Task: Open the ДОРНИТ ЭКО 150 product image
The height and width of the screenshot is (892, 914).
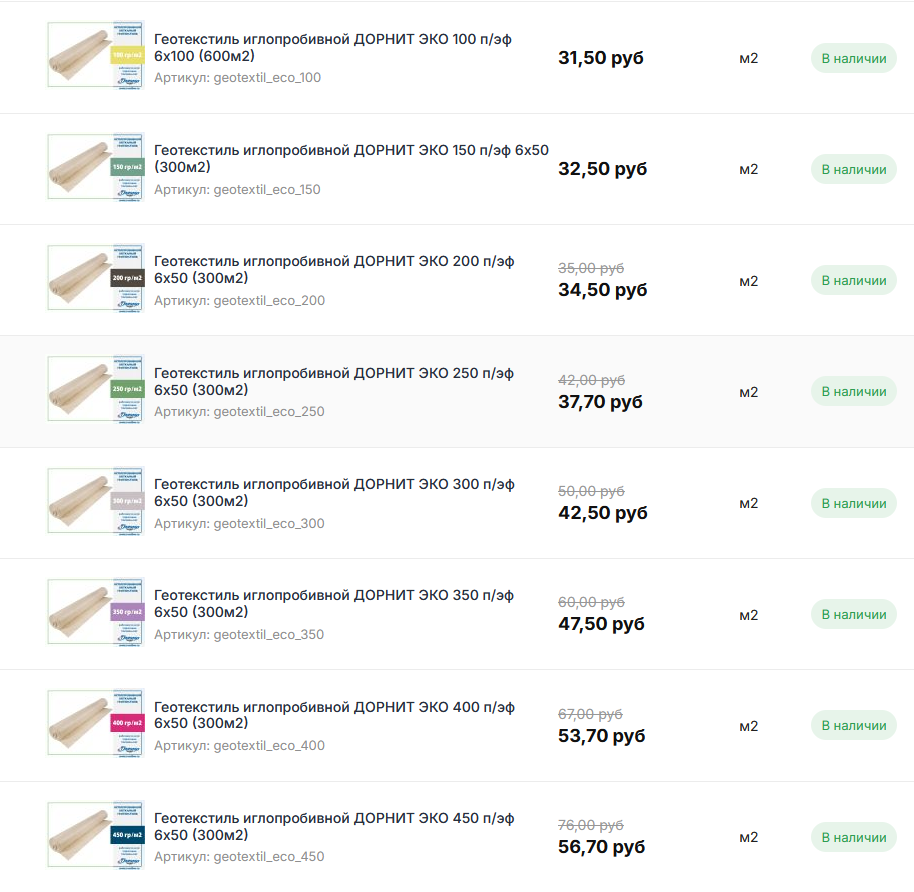Action: click(96, 167)
